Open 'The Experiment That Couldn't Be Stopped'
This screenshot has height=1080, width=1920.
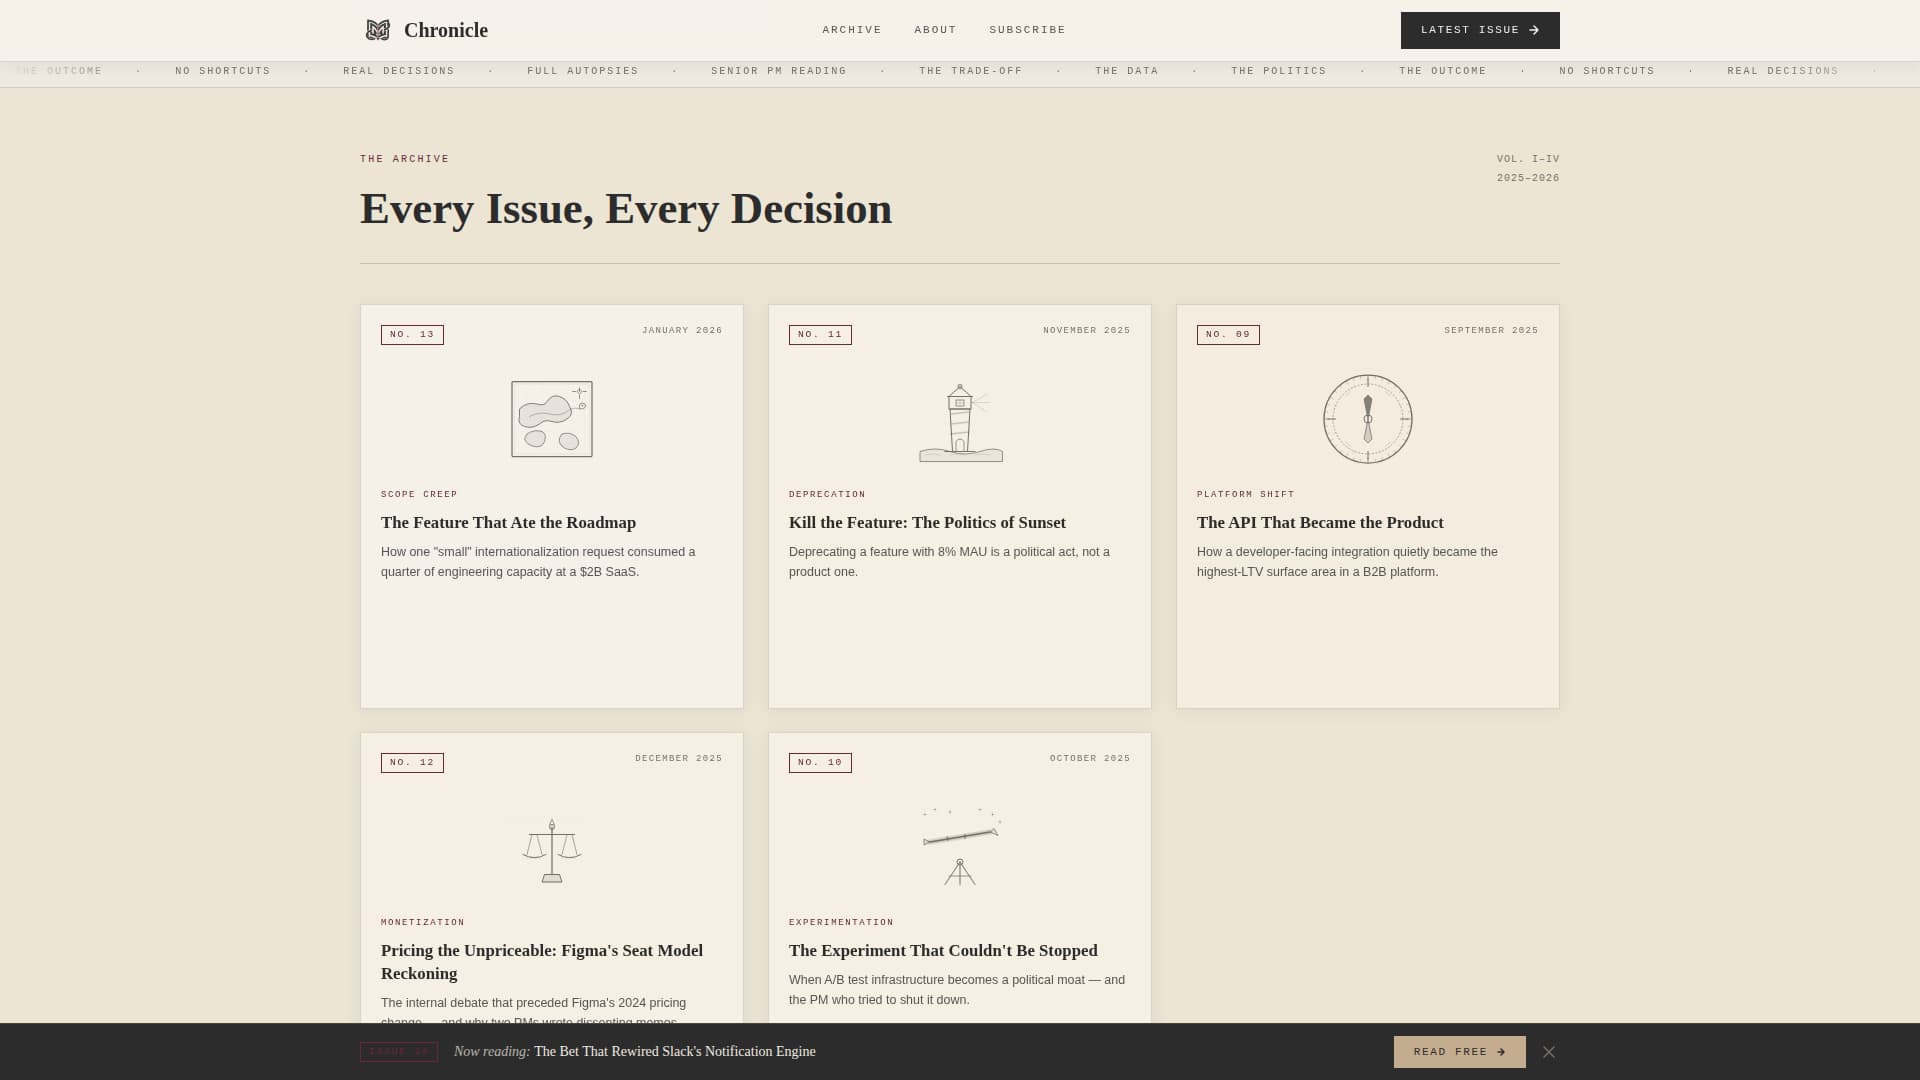click(943, 951)
